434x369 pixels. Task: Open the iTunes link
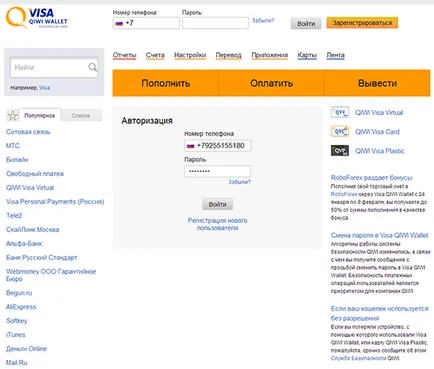[x=15, y=335]
